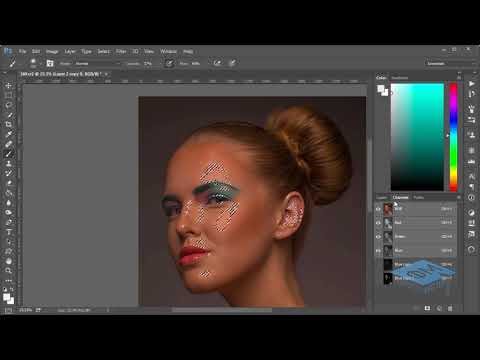Screen dimensions: 480x360
Task: Select the Spot Healing Brush tool
Action: click(x=9, y=144)
